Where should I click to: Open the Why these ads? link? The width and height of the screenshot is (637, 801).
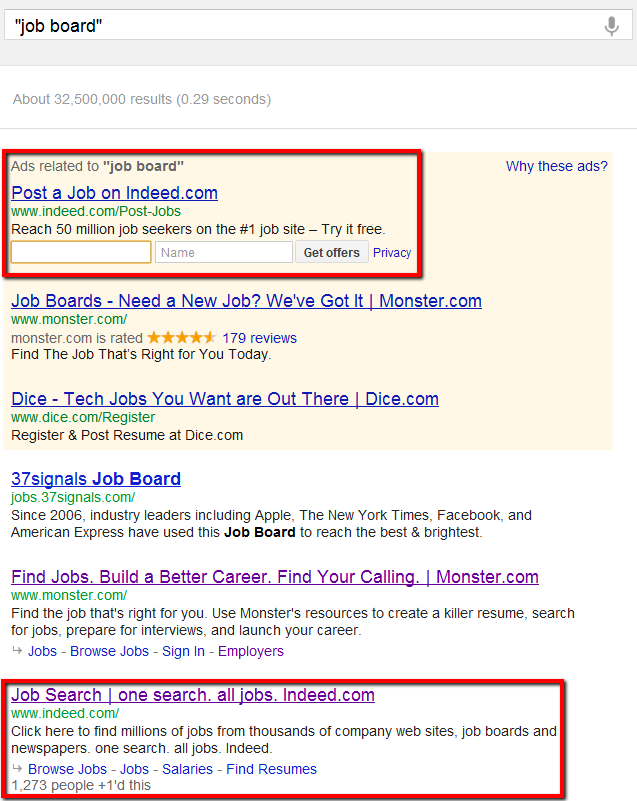pyautogui.click(x=557, y=166)
